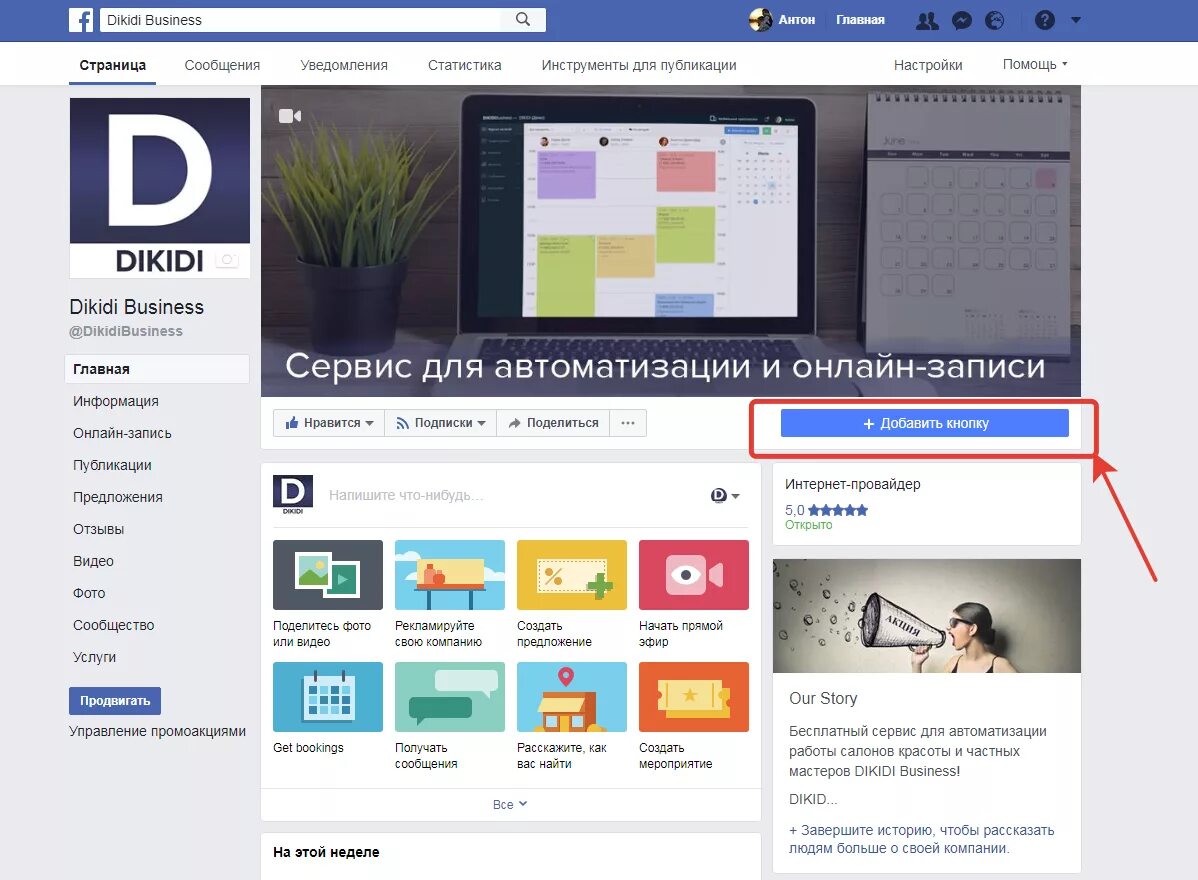Click Антон name in top bar

797,20
